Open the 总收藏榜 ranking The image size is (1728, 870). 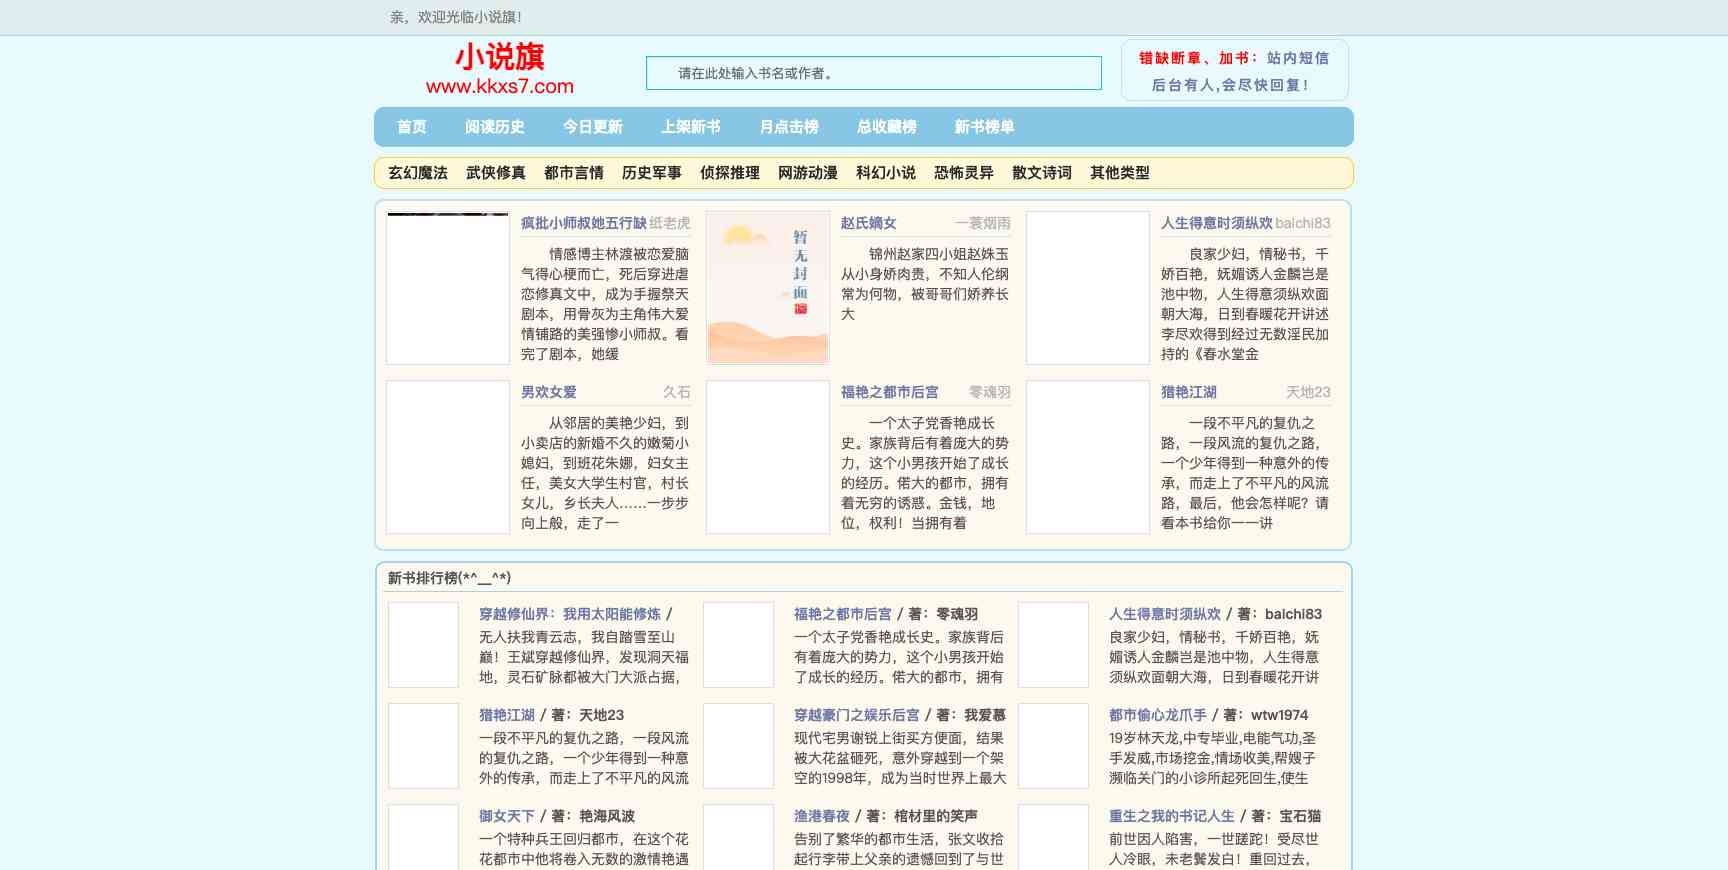coord(886,127)
